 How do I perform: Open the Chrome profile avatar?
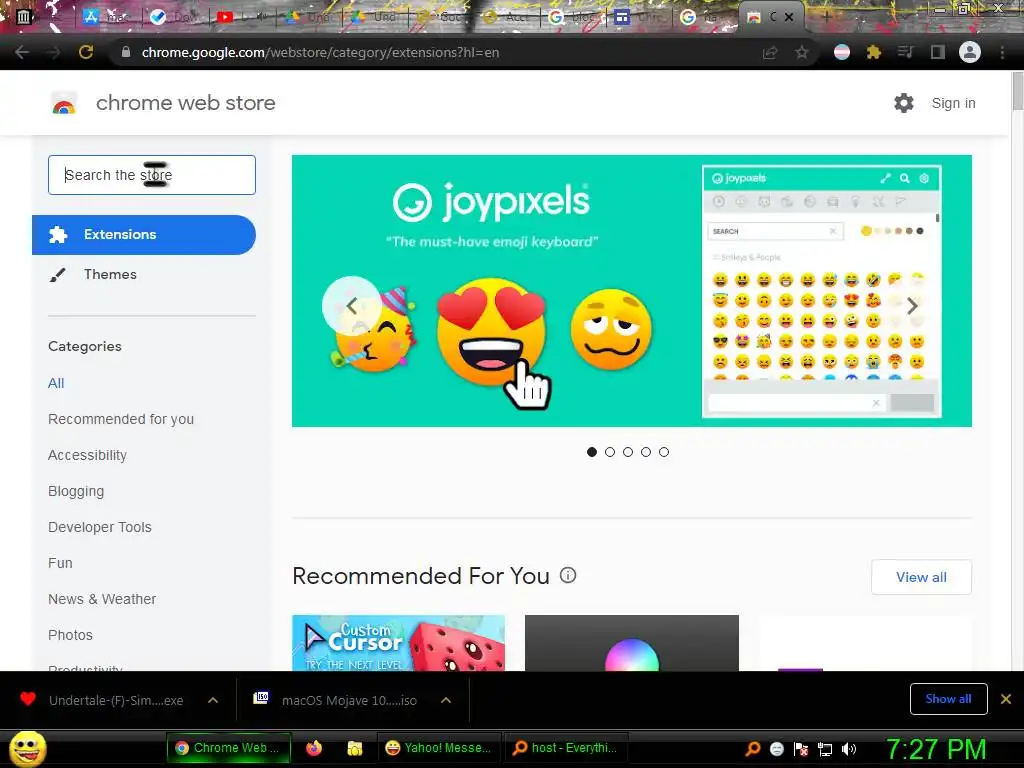point(970,52)
